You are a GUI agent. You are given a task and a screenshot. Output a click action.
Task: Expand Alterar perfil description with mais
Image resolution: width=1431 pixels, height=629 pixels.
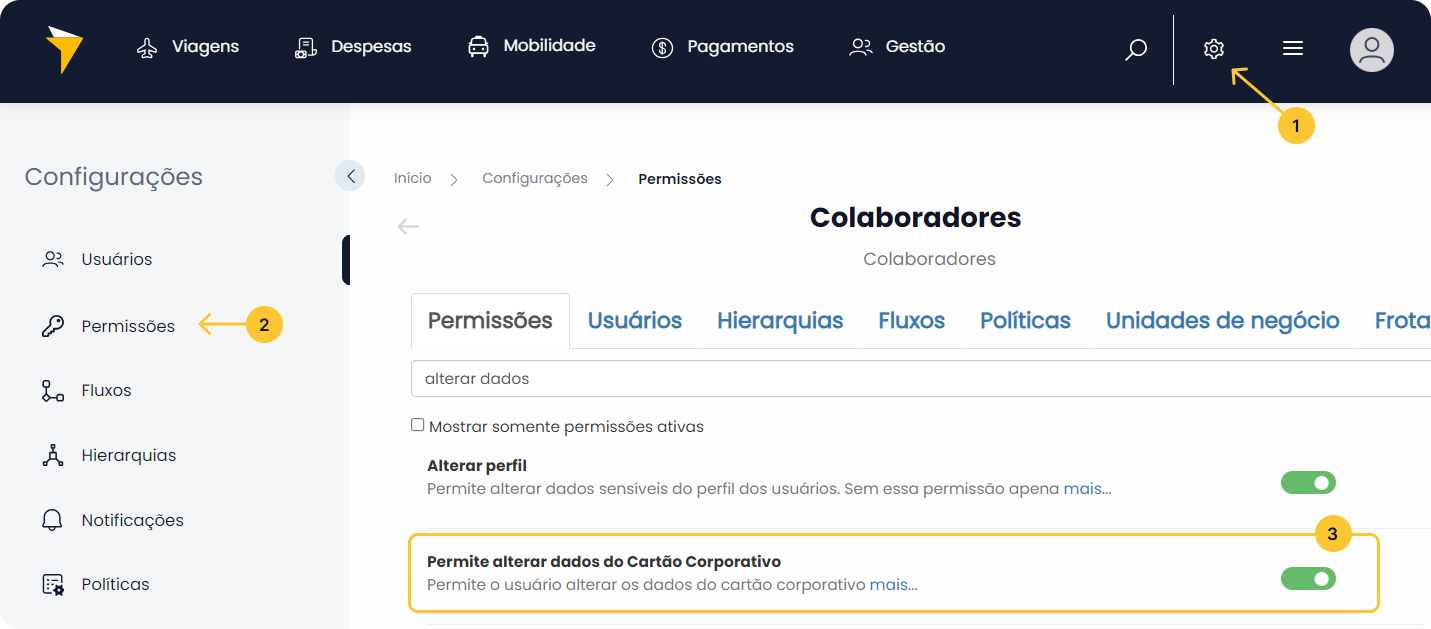[x=1087, y=489]
